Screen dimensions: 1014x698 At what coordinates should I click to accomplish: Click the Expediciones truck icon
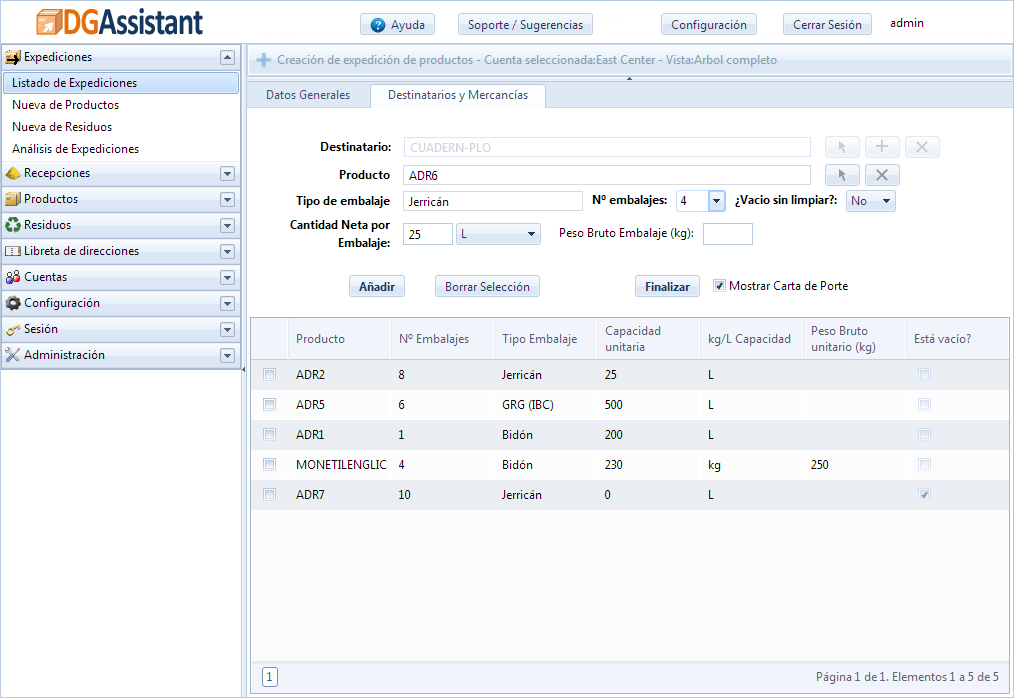(13, 58)
